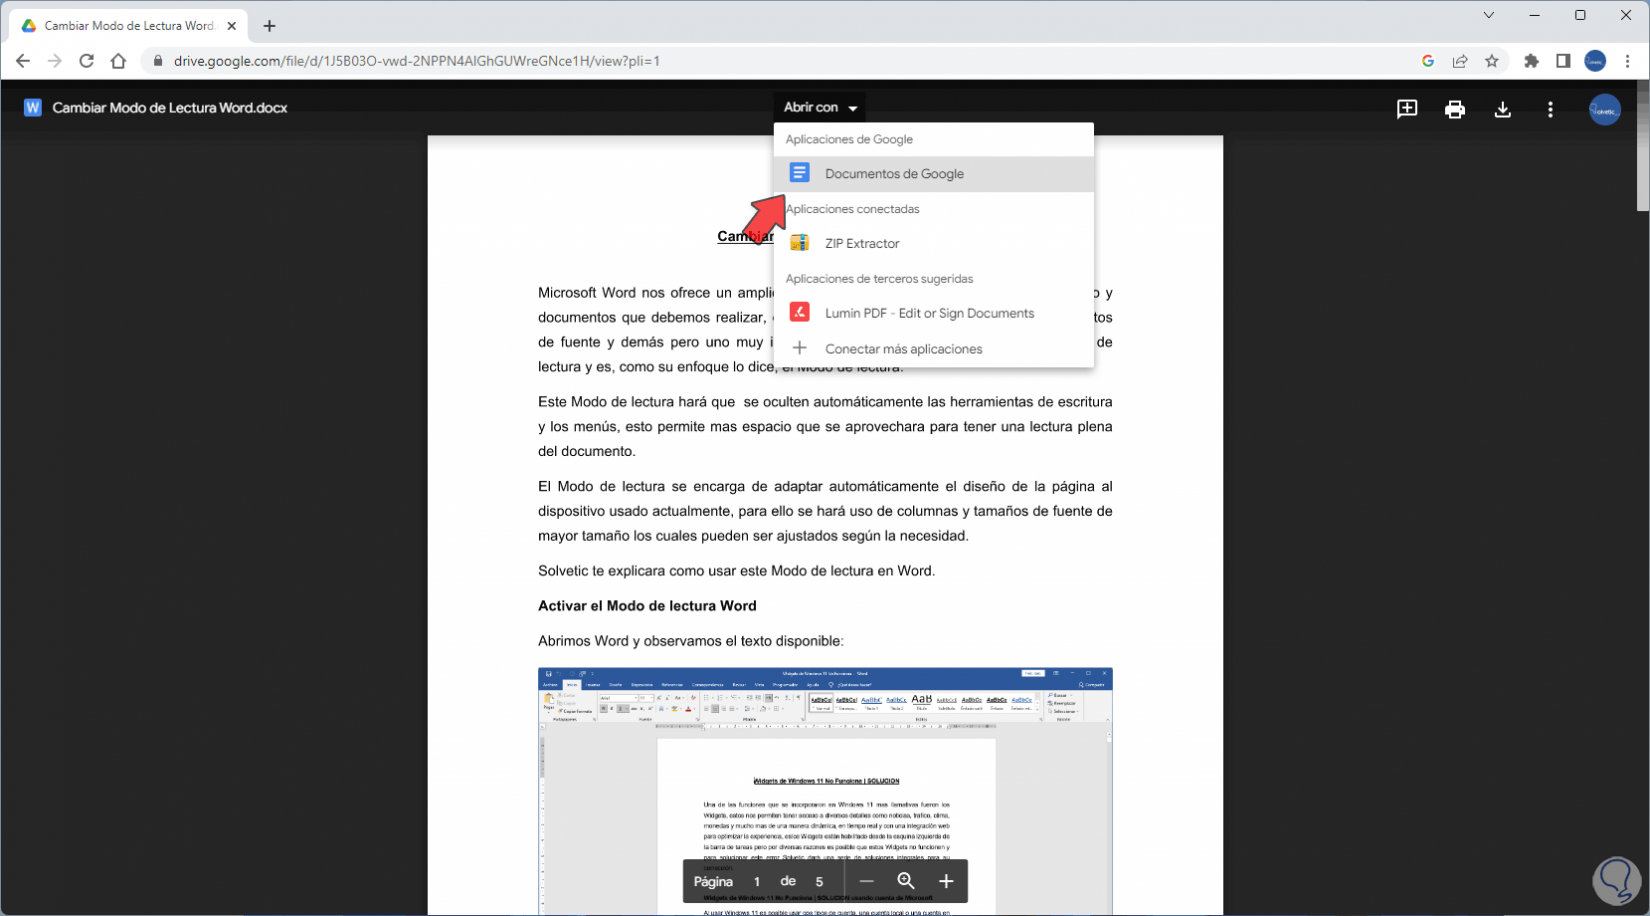The height and width of the screenshot is (916, 1650).
Task: Click the add comment icon
Action: (1407, 109)
